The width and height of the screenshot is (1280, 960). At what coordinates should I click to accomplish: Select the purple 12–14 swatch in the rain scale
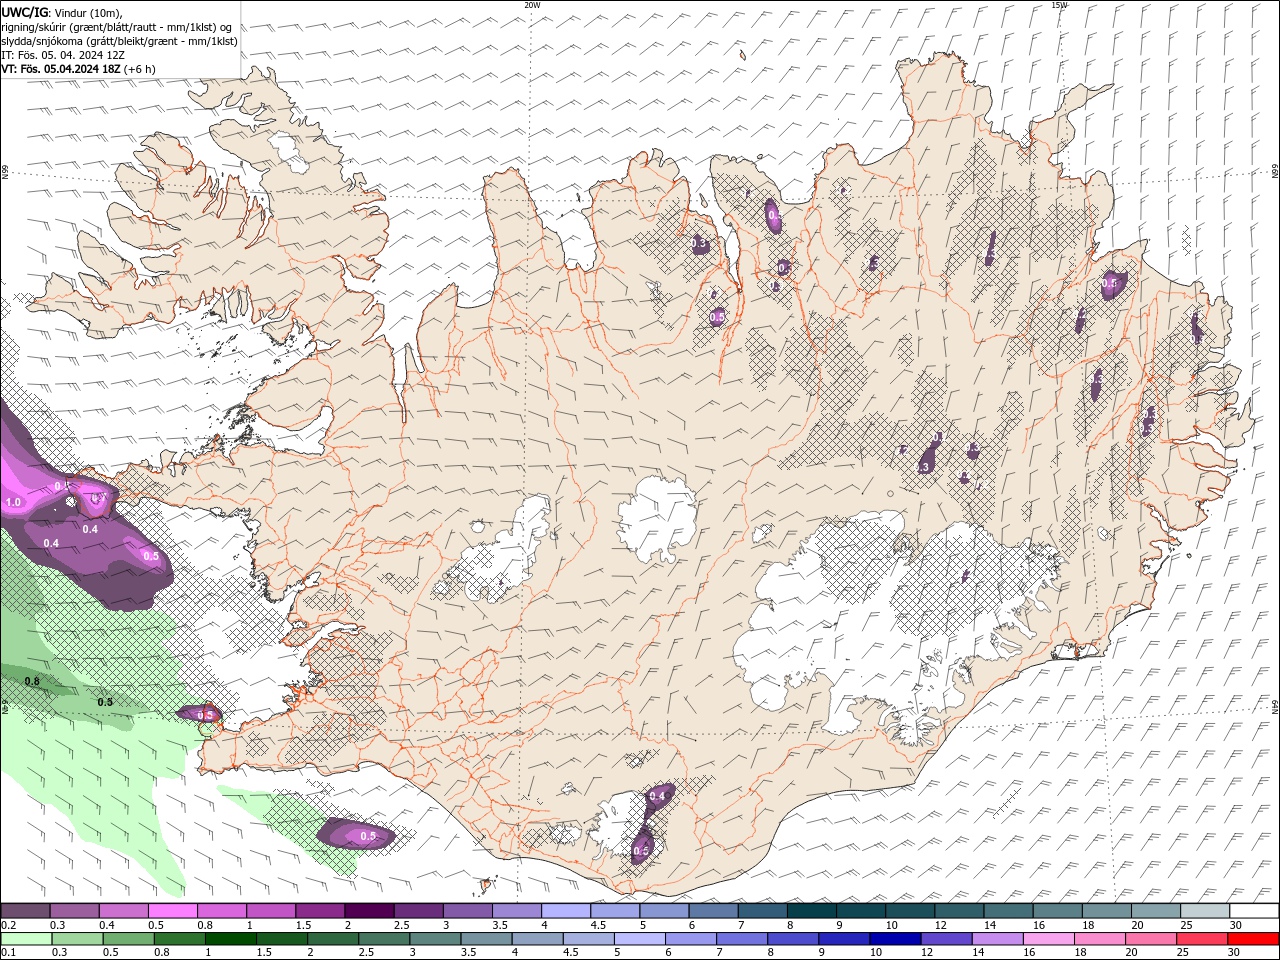point(945,939)
